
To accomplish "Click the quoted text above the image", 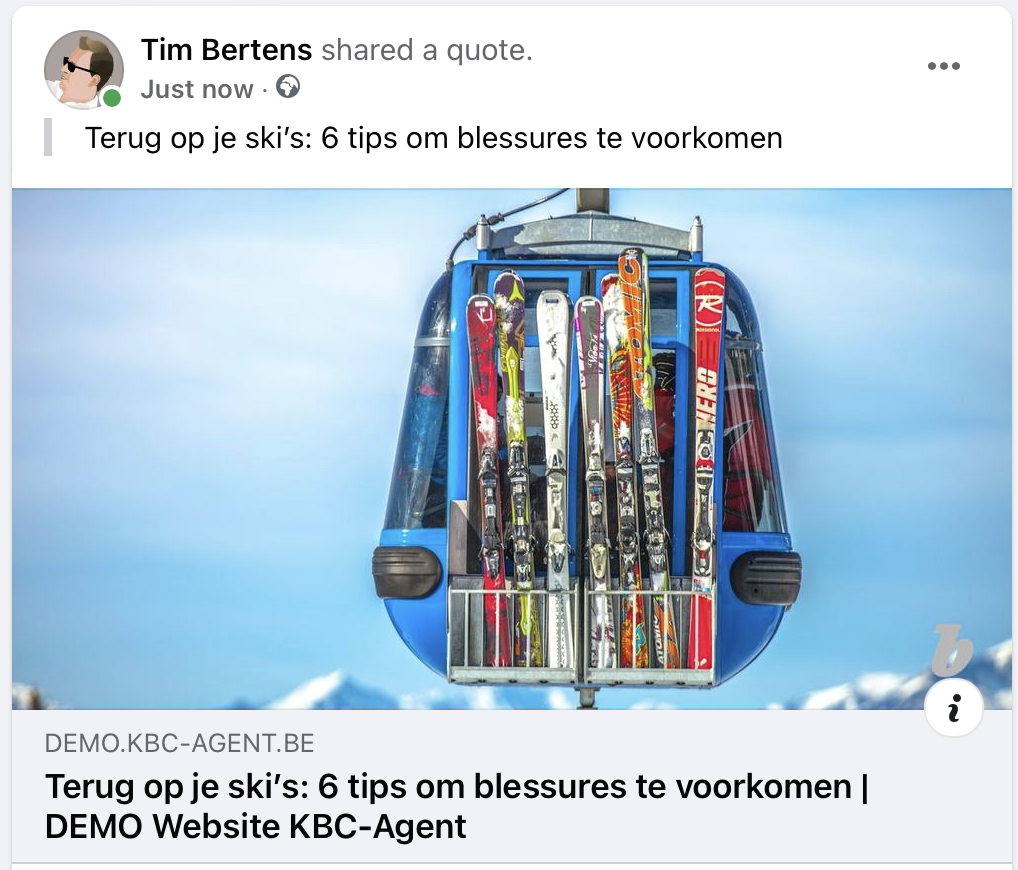I will pos(434,138).
